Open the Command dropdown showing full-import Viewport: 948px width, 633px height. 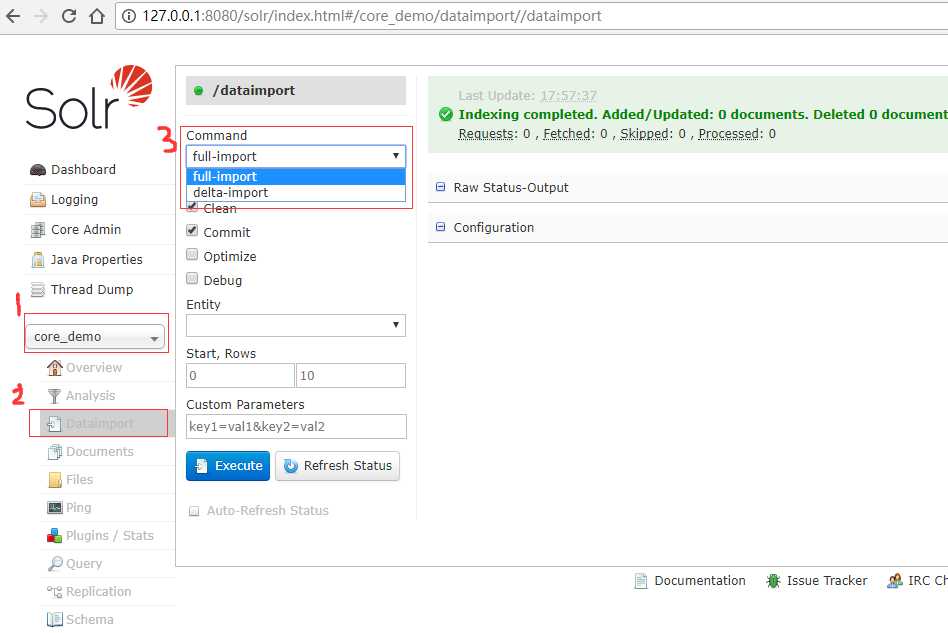tap(296, 157)
